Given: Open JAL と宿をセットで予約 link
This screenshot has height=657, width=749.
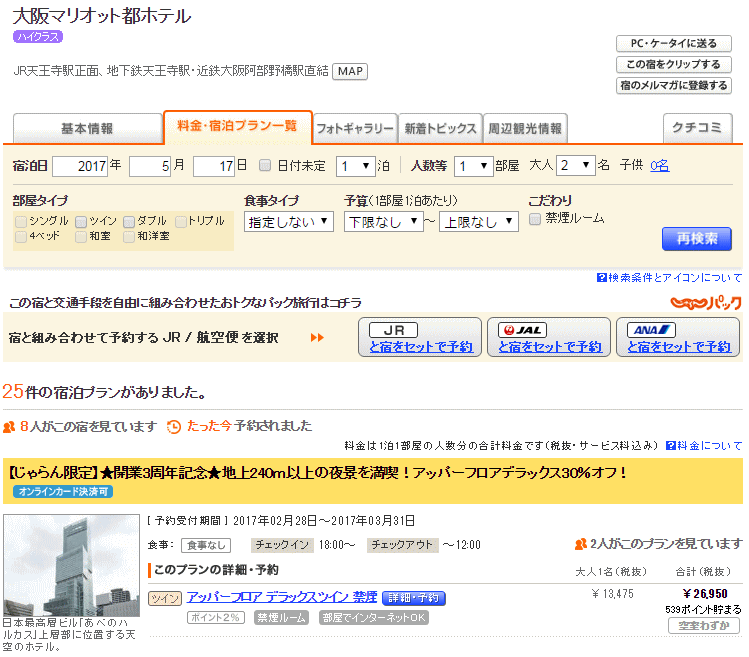Looking at the screenshot, I should [x=550, y=347].
